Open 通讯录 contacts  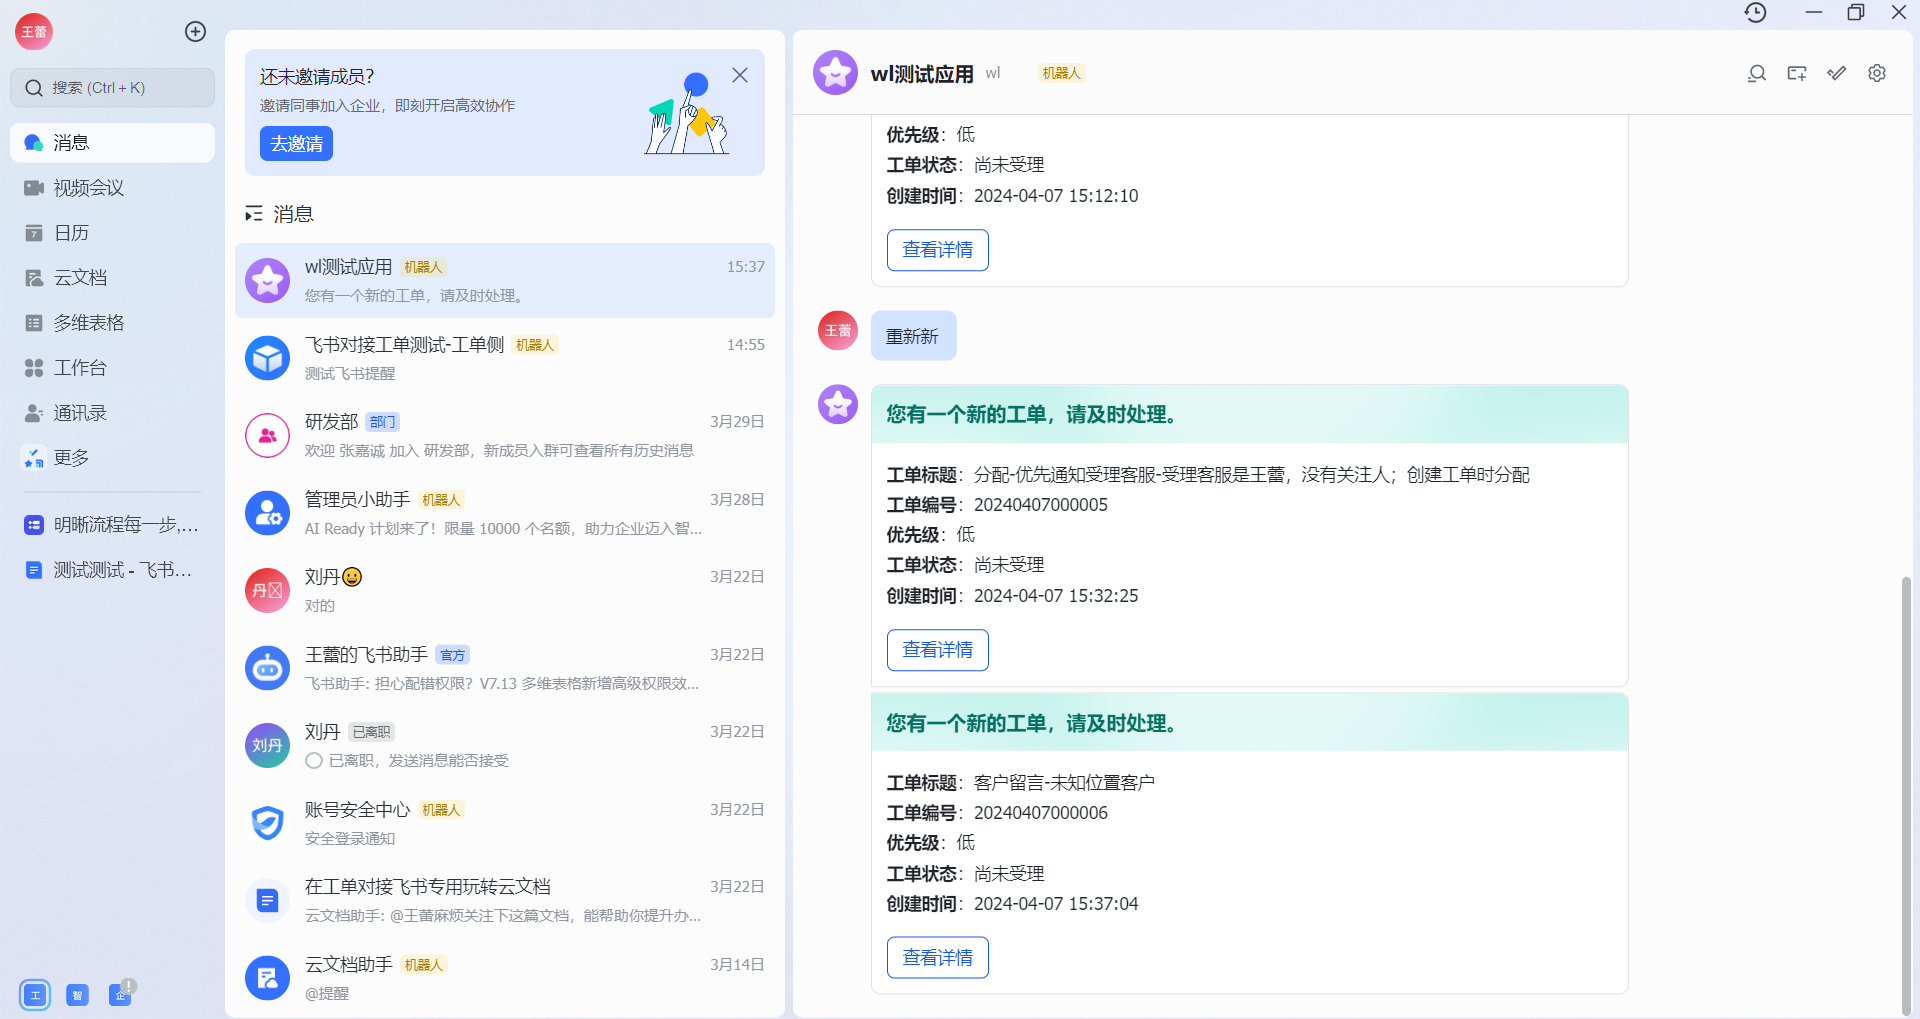click(112, 413)
